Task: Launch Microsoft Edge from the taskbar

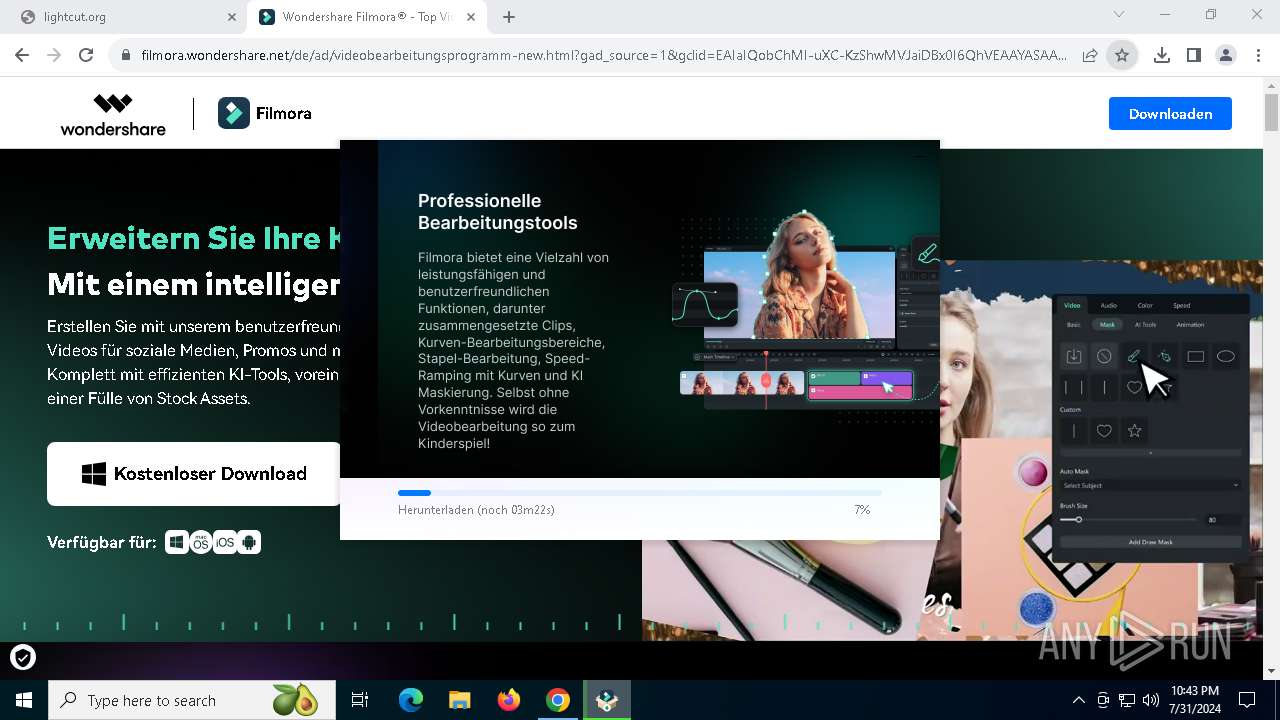Action: 411,700
